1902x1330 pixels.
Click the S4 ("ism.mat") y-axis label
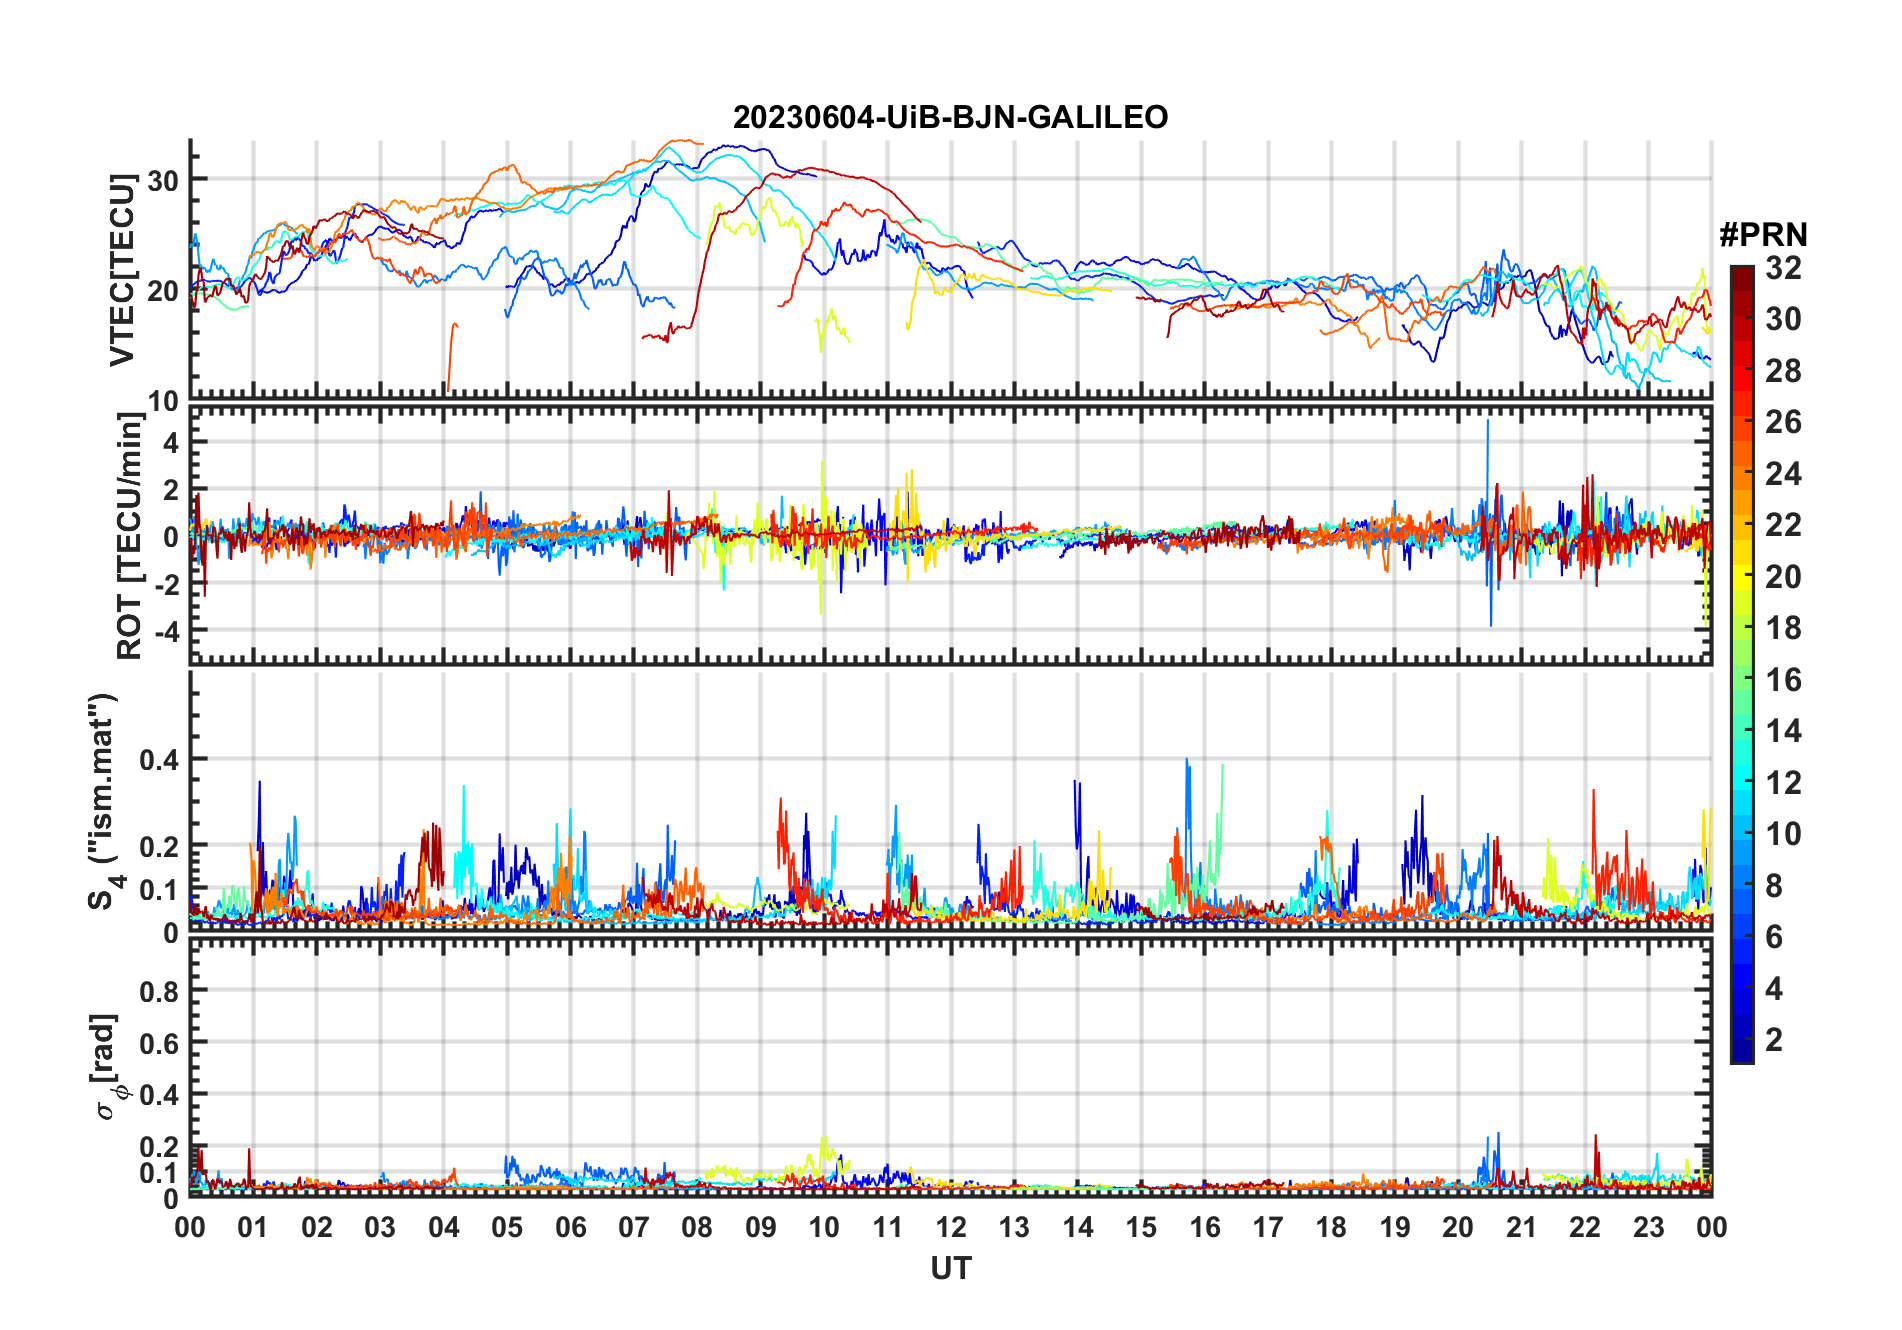(x=103, y=801)
